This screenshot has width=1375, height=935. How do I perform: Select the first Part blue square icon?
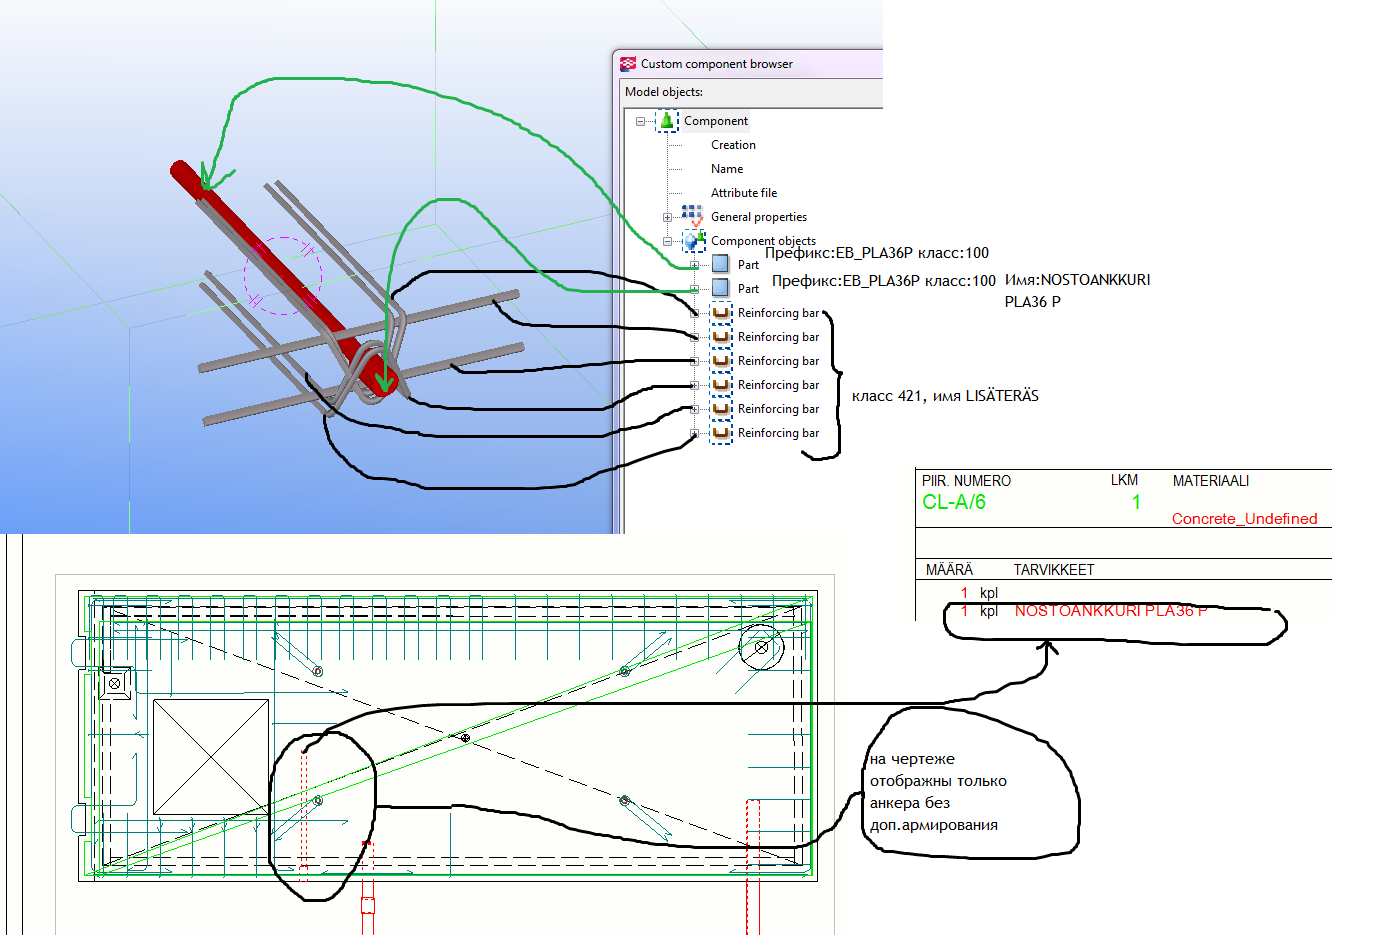click(x=720, y=264)
